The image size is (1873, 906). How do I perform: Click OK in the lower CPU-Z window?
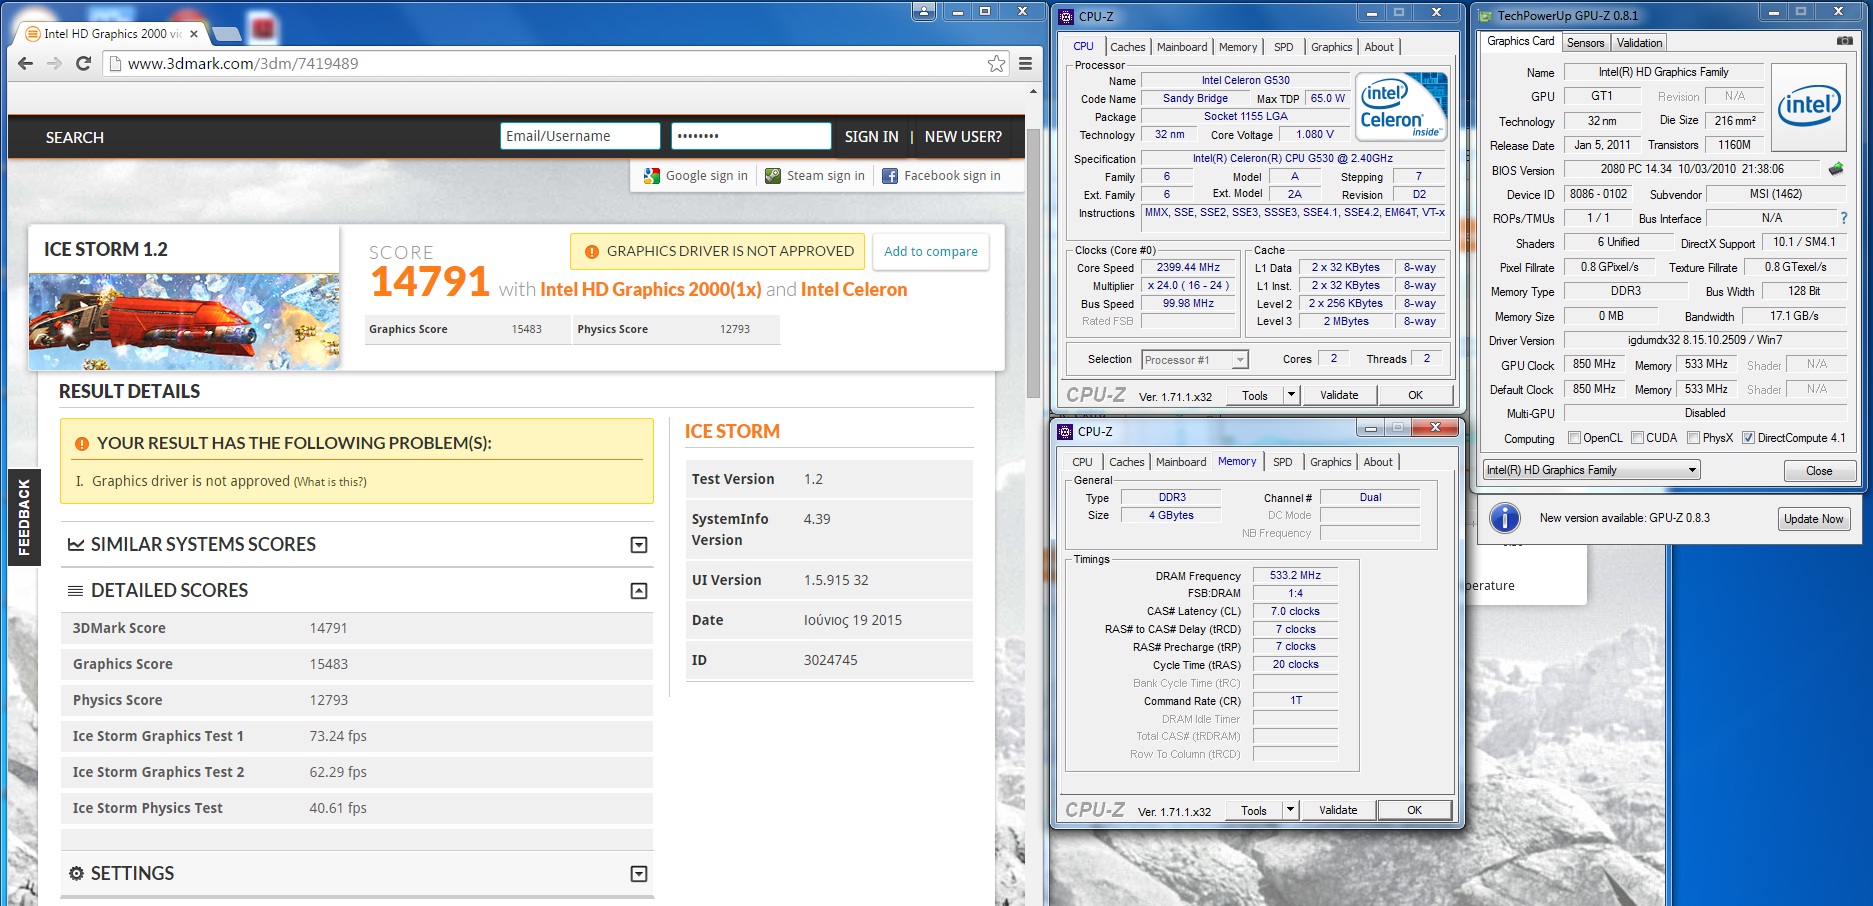tap(1414, 810)
